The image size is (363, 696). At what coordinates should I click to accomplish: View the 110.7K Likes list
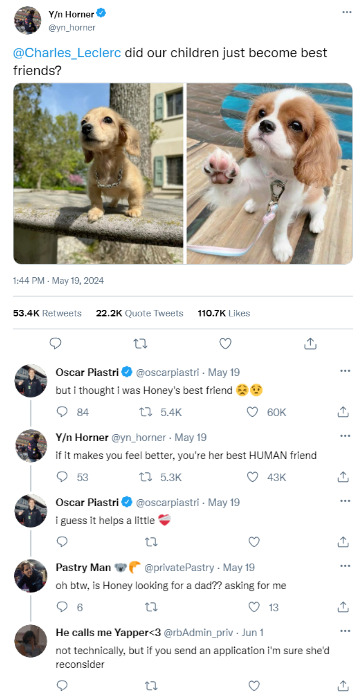(224, 313)
